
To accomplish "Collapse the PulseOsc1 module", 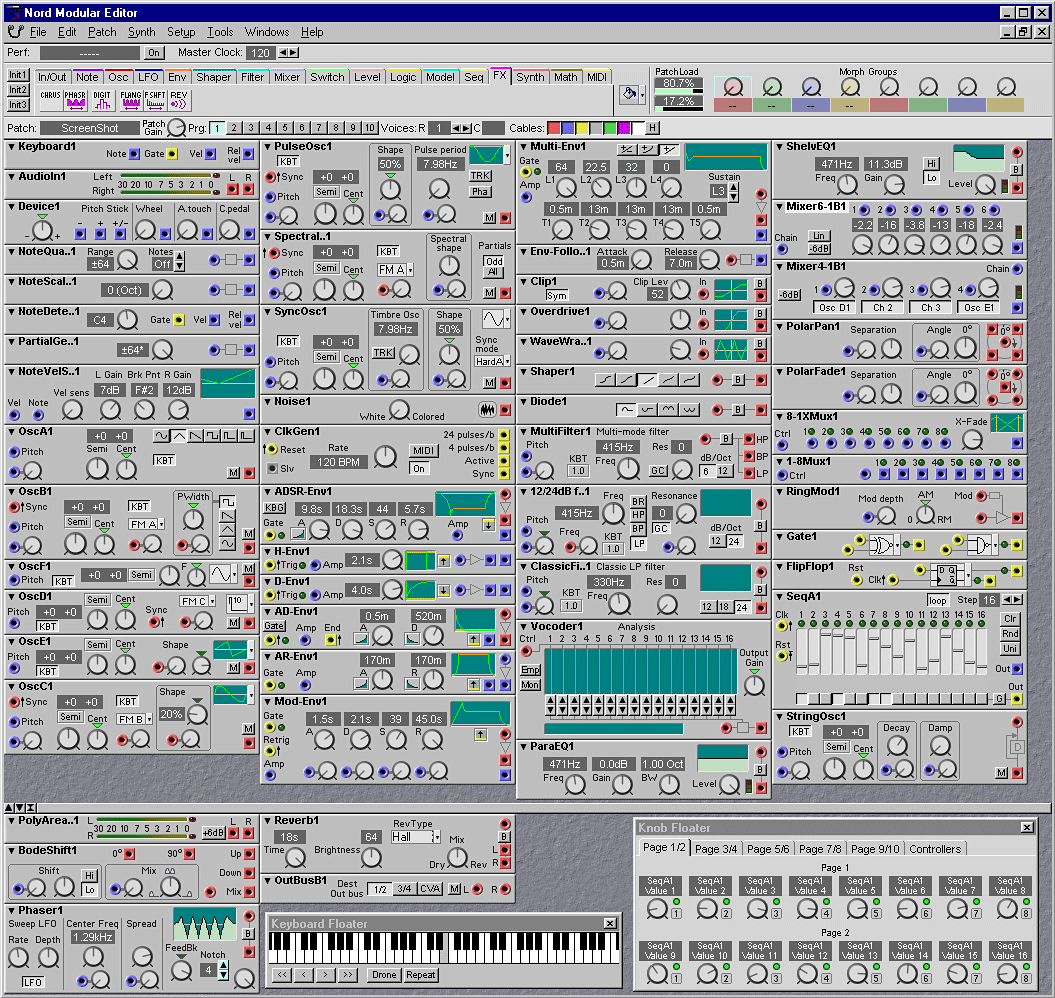I will [x=267, y=146].
